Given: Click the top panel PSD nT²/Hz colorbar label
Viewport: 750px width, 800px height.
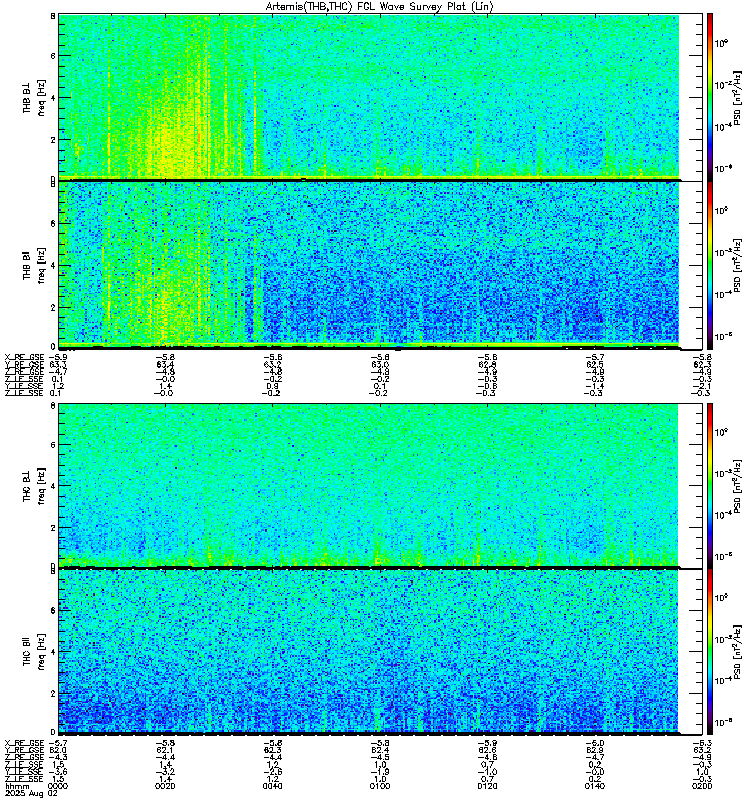Looking at the screenshot, I should tap(737, 97).
